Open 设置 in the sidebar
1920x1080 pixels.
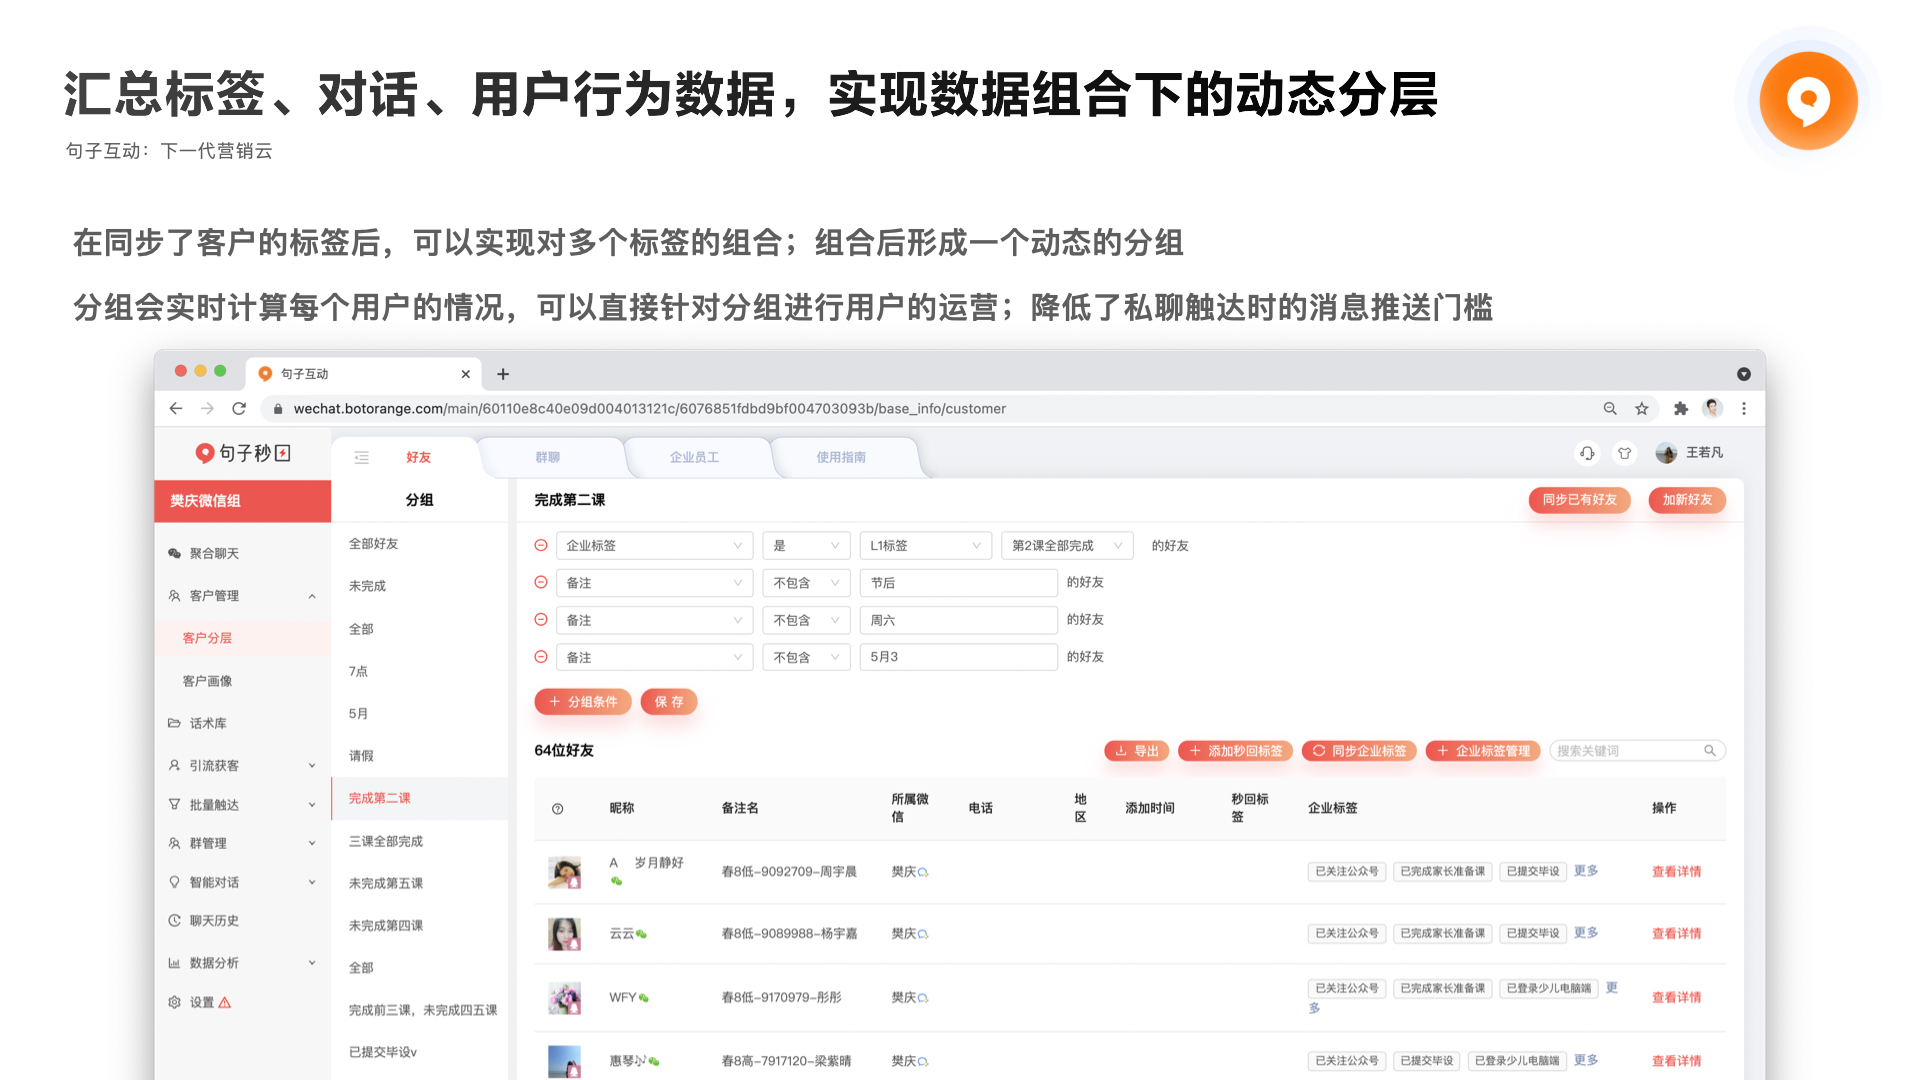click(x=202, y=1002)
